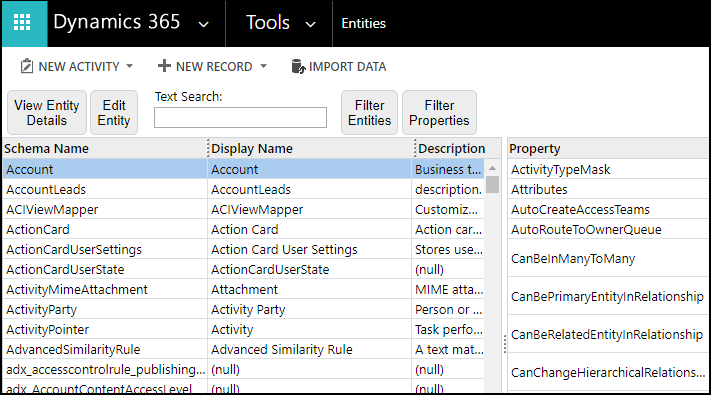Sort by the Description column header

tap(458, 148)
